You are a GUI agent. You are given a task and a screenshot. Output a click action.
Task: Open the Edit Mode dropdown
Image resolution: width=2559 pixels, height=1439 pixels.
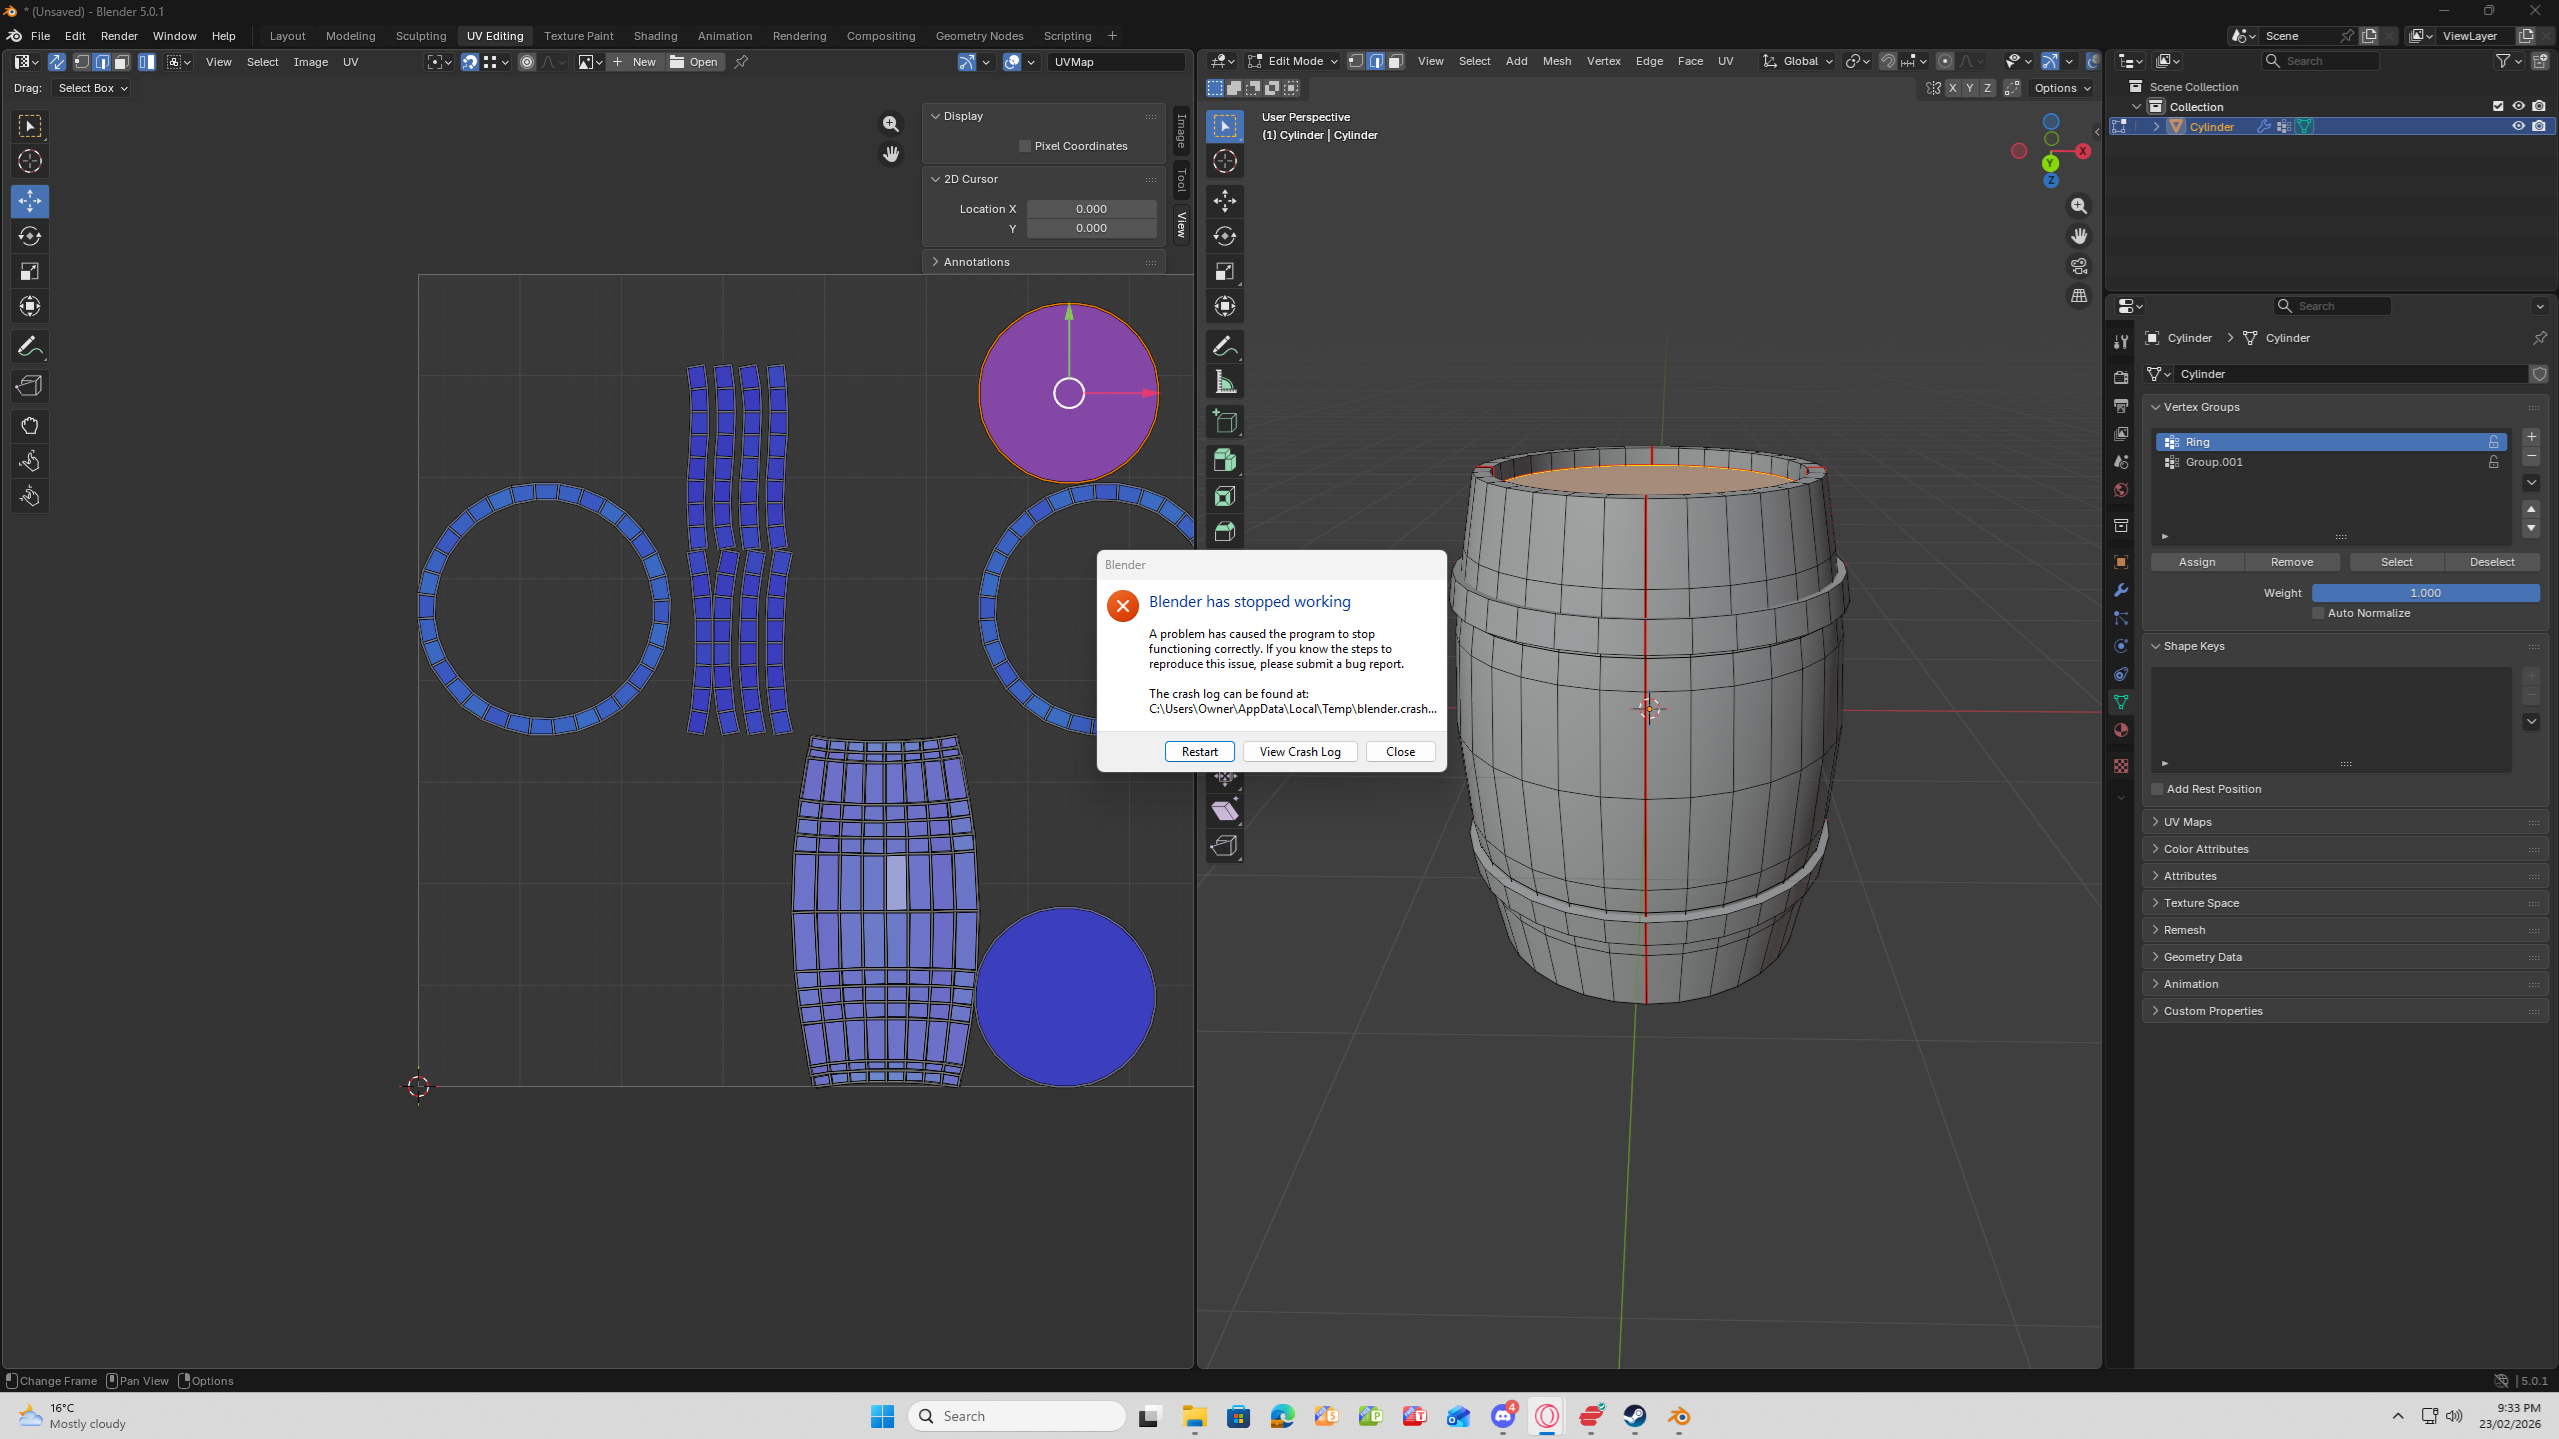[1293, 61]
